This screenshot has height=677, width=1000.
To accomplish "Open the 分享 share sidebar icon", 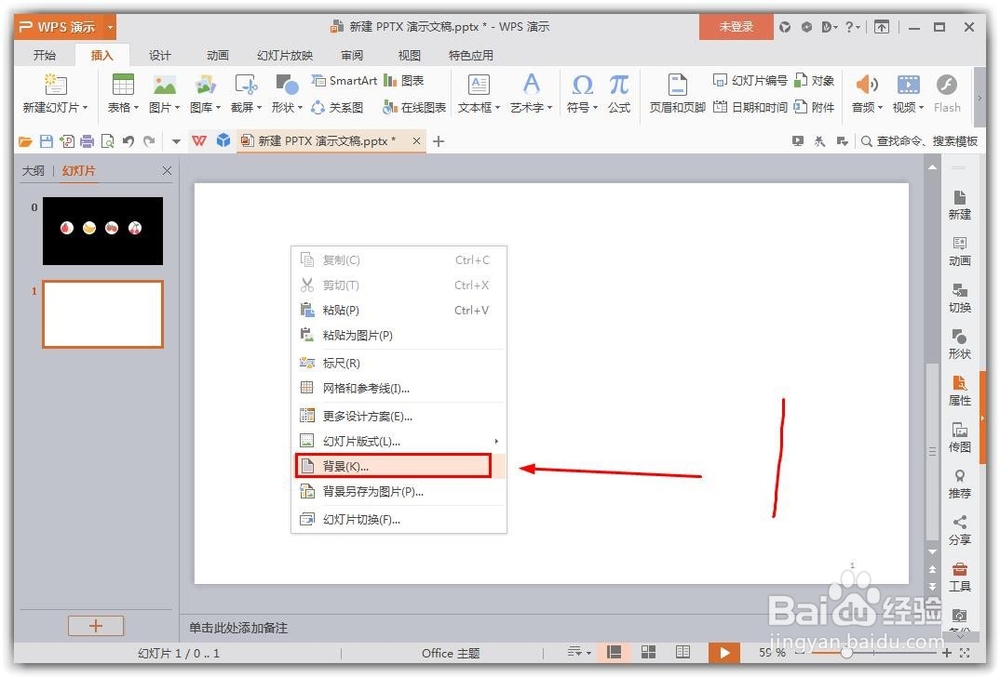I will (960, 530).
